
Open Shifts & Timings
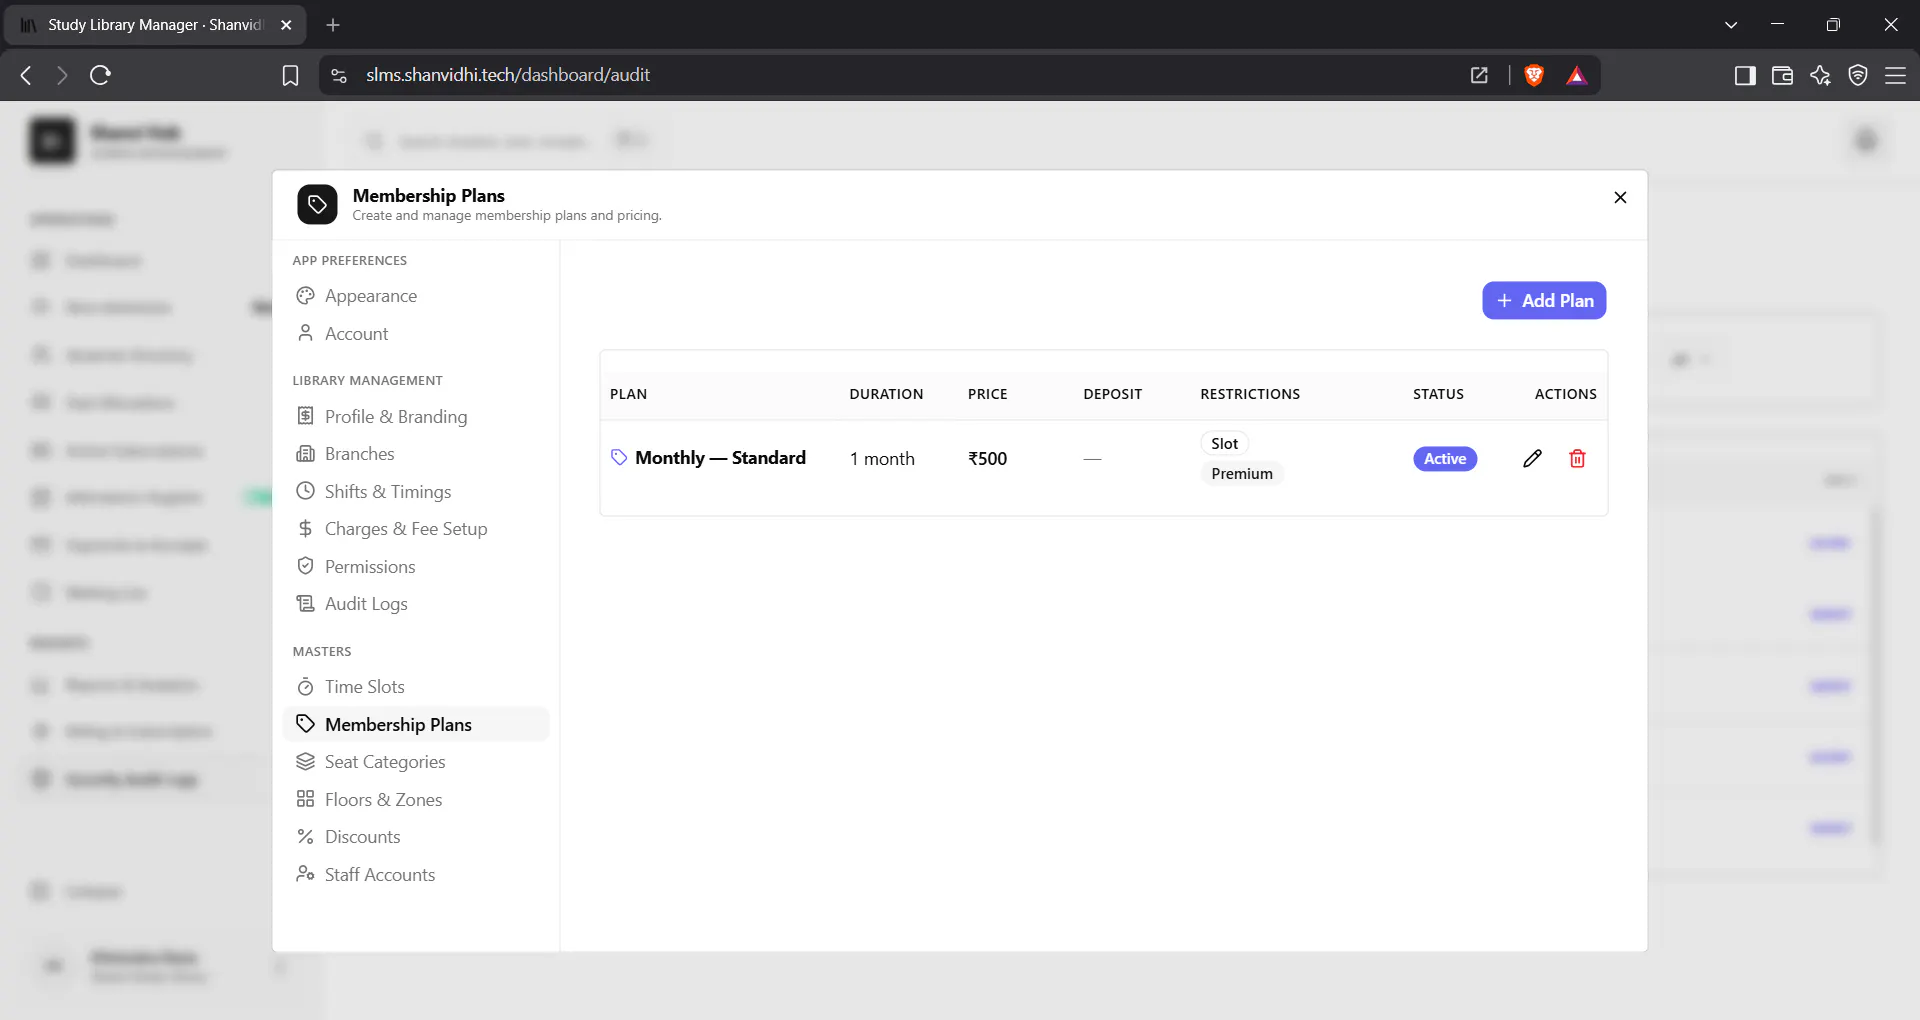pos(416,492)
